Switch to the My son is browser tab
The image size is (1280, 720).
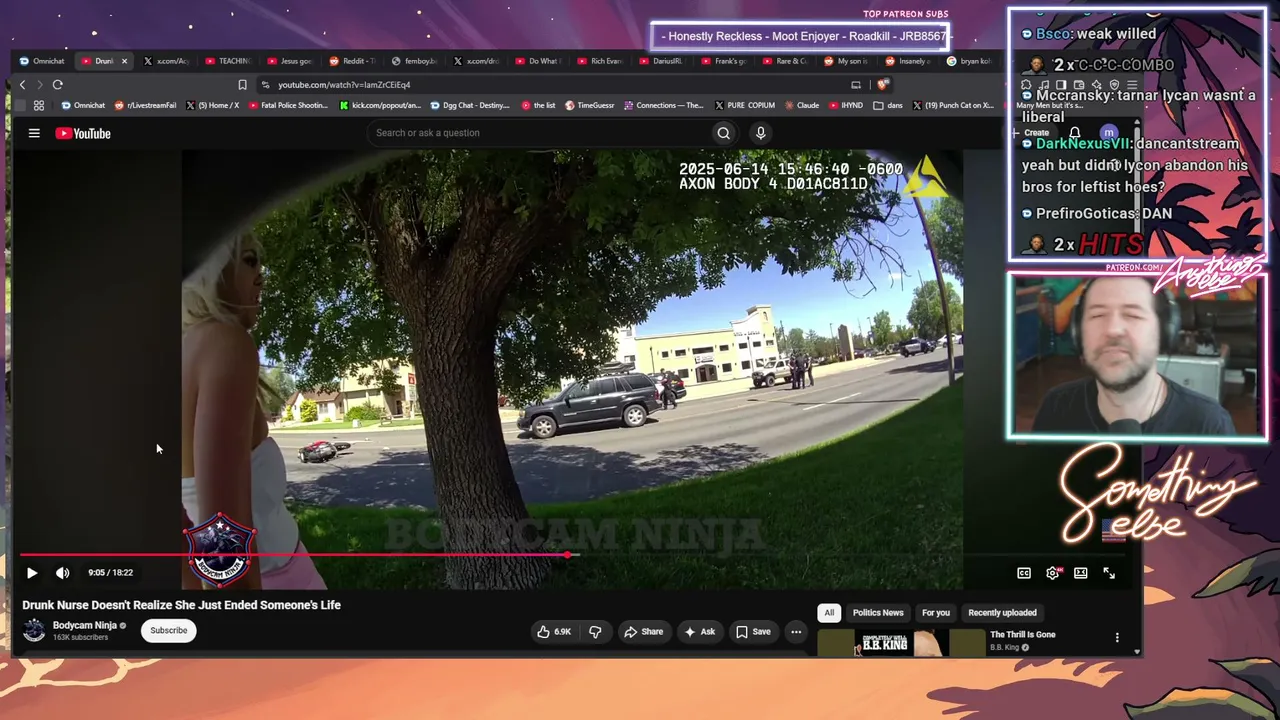coord(848,61)
